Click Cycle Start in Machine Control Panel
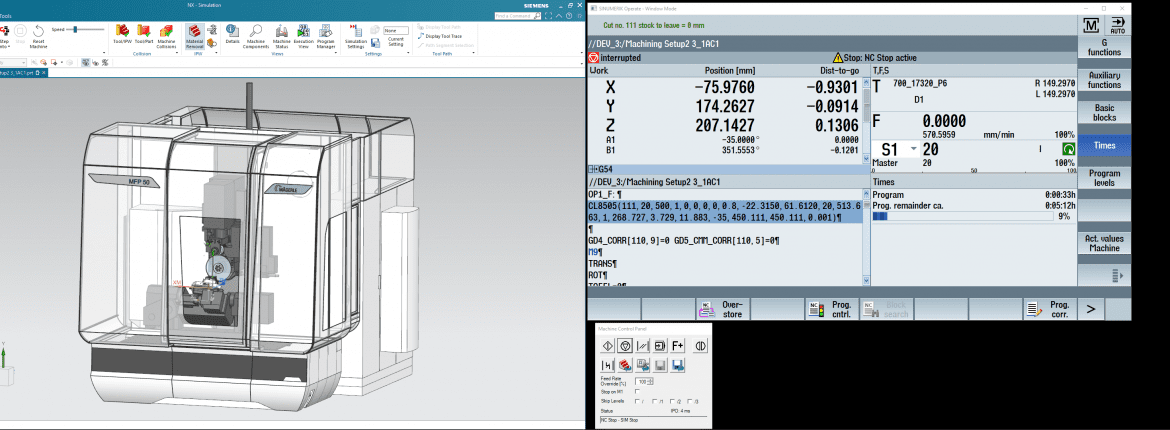 [607, 346]
